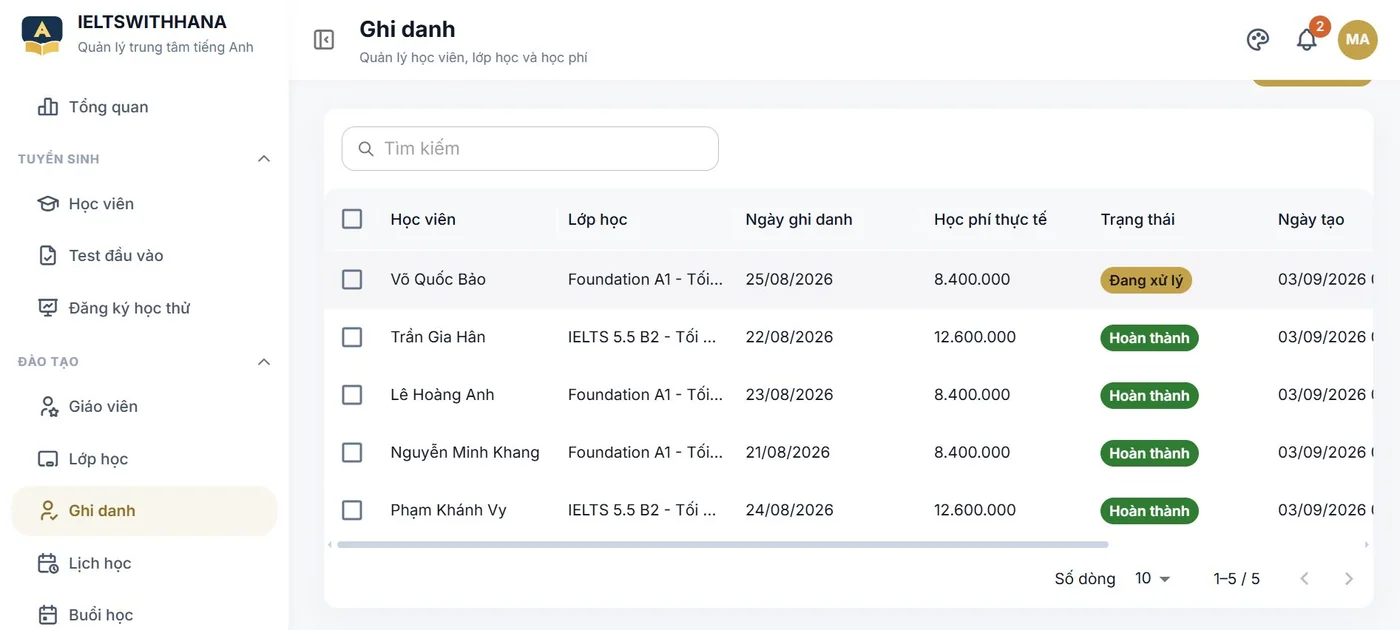Screen dimensions: 1400x630
Task: Click the enrollment date 22/08/2026
Action: tap(789, 337)
